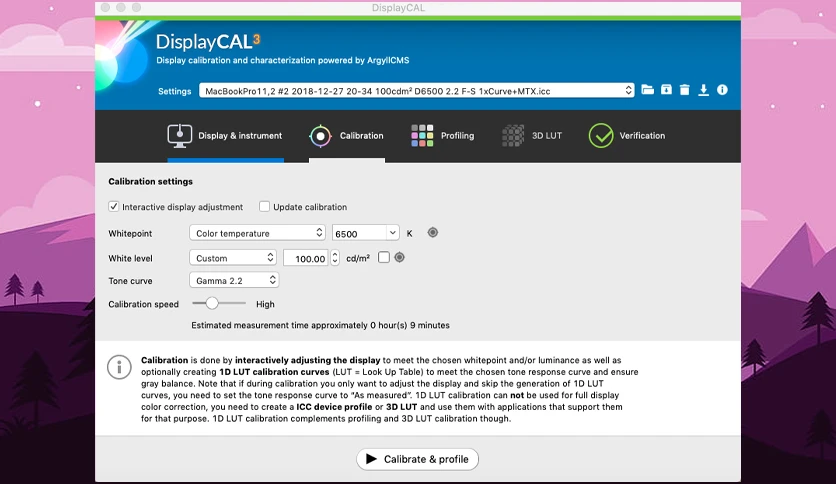
Task: Click the Calibration settings heading
Action: (x=150, y=182)
